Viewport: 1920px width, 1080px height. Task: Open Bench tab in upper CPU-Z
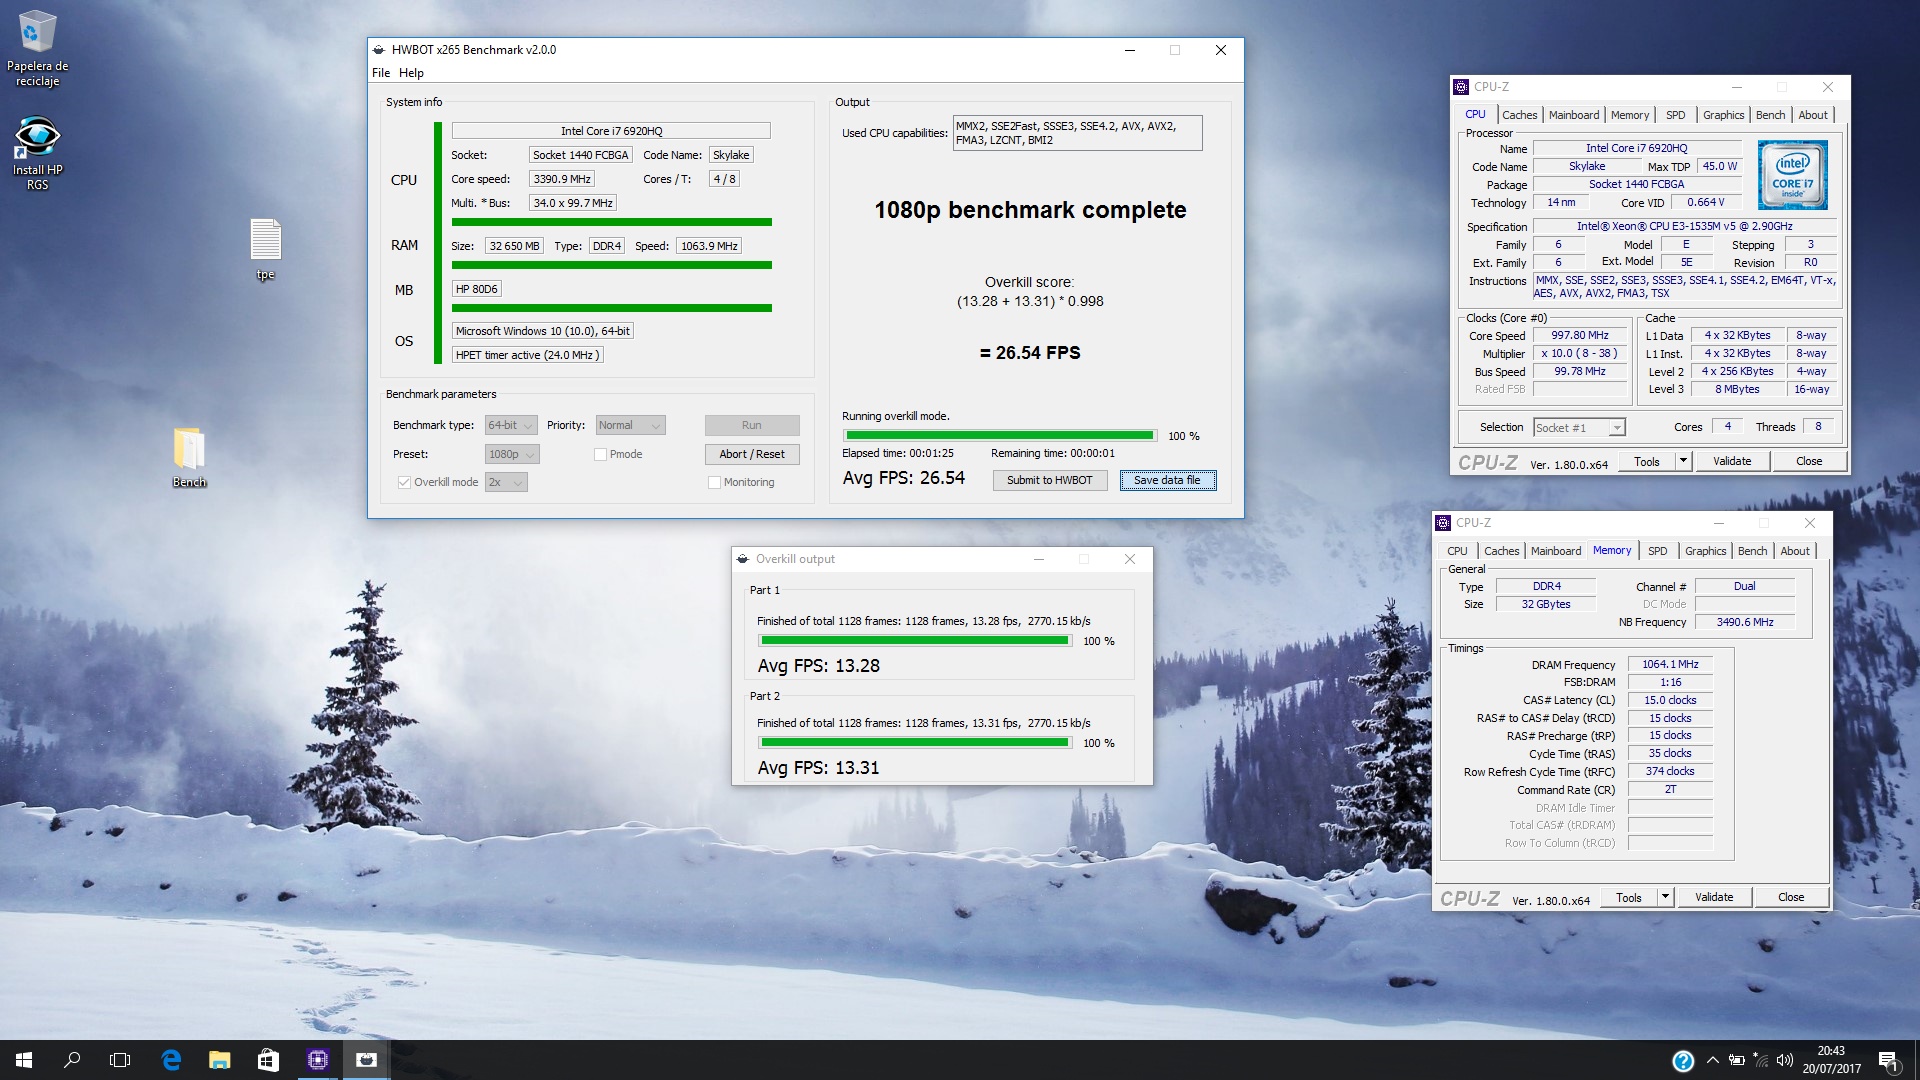(x=1770, y=115)
